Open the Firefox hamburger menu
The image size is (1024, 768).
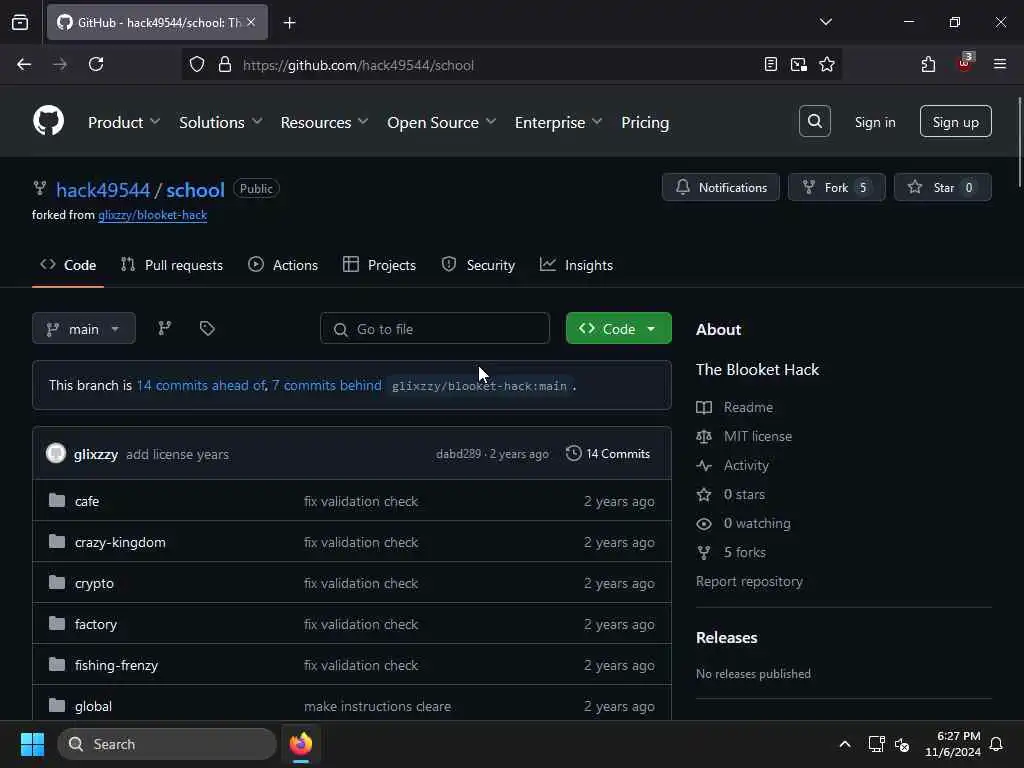(x=1000, y=64)
